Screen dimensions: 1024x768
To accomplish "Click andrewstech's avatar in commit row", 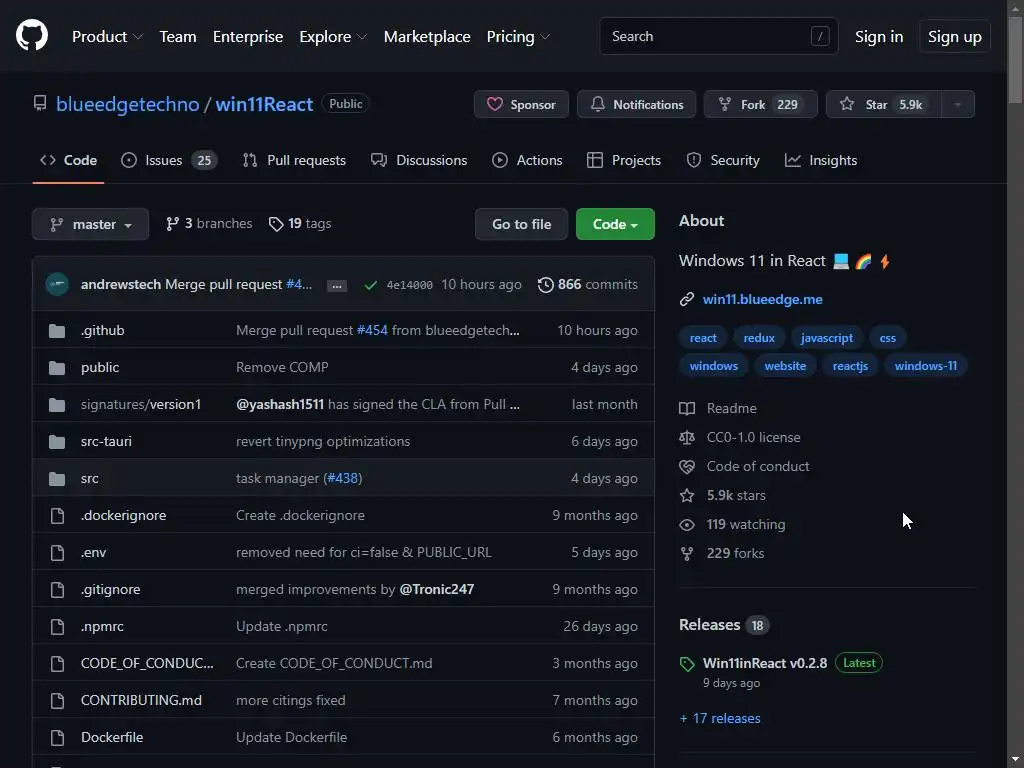I will (57, 284).
